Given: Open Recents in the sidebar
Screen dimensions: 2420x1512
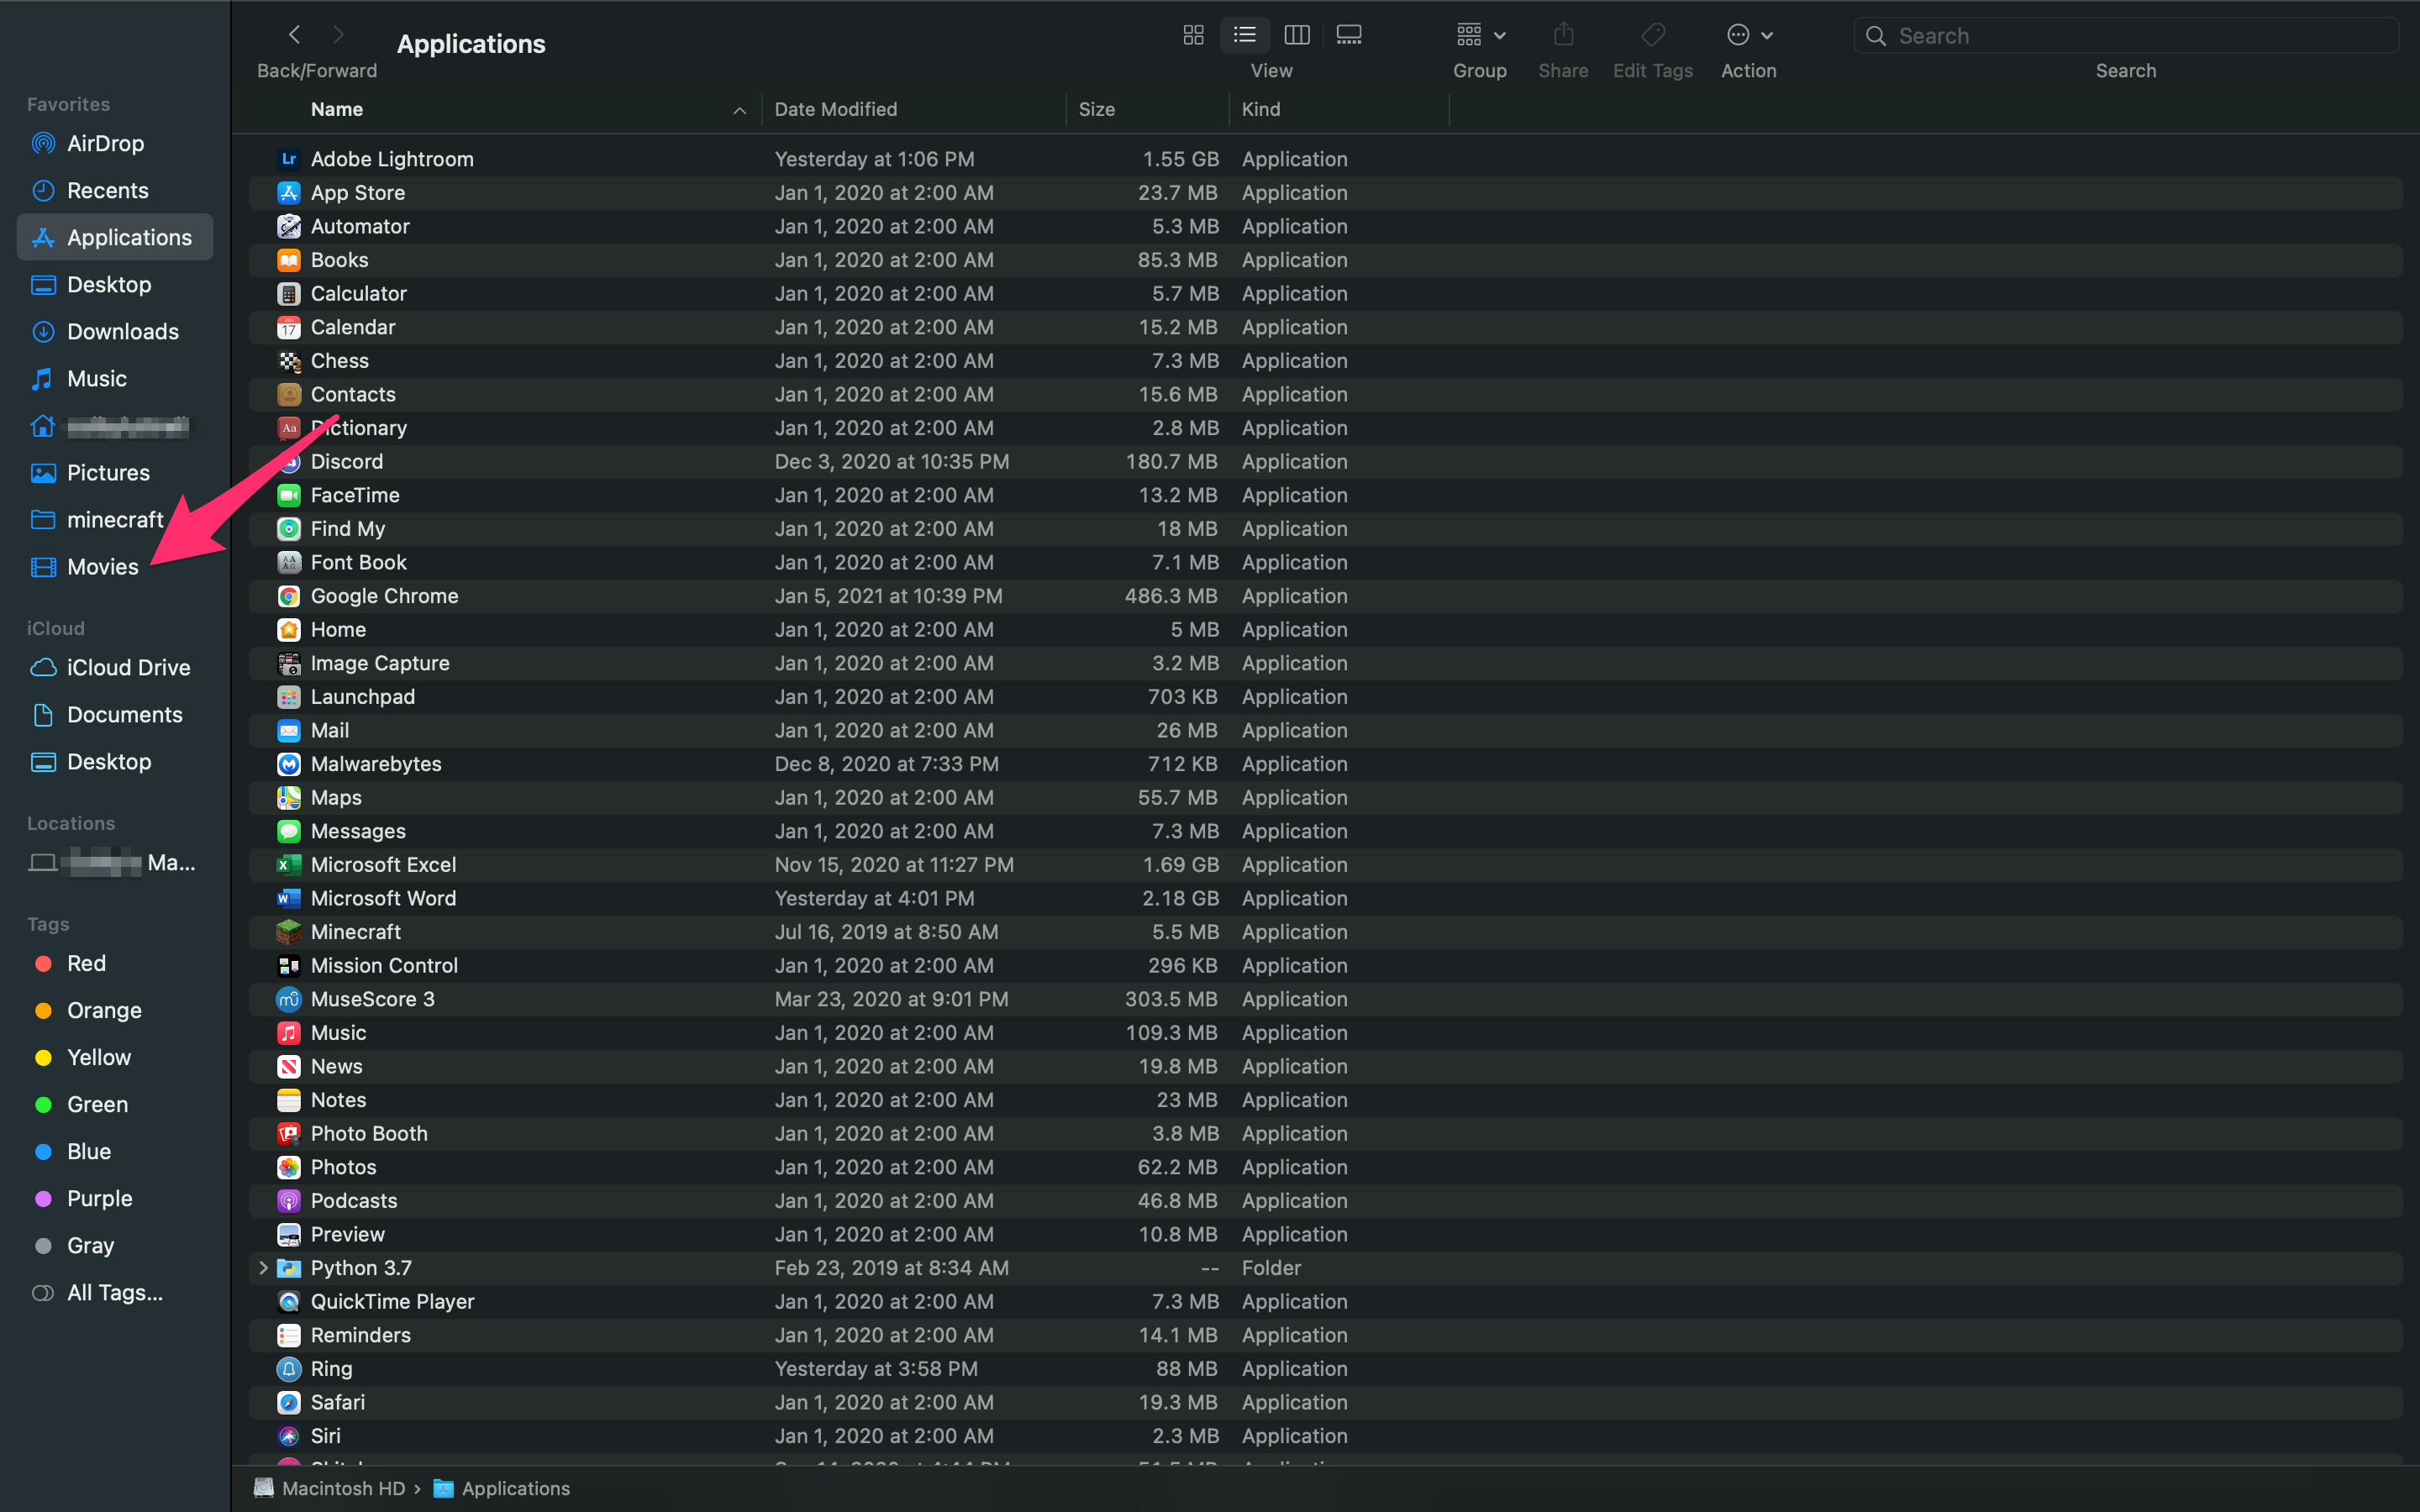Looking at the screenshot, I should [115, 190].
